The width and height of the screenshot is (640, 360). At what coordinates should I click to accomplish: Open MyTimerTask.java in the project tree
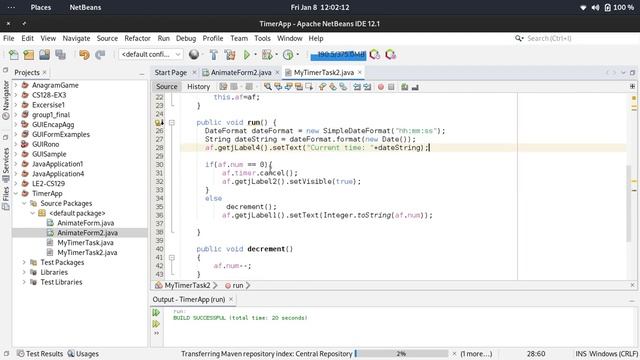tap(85, 243)
